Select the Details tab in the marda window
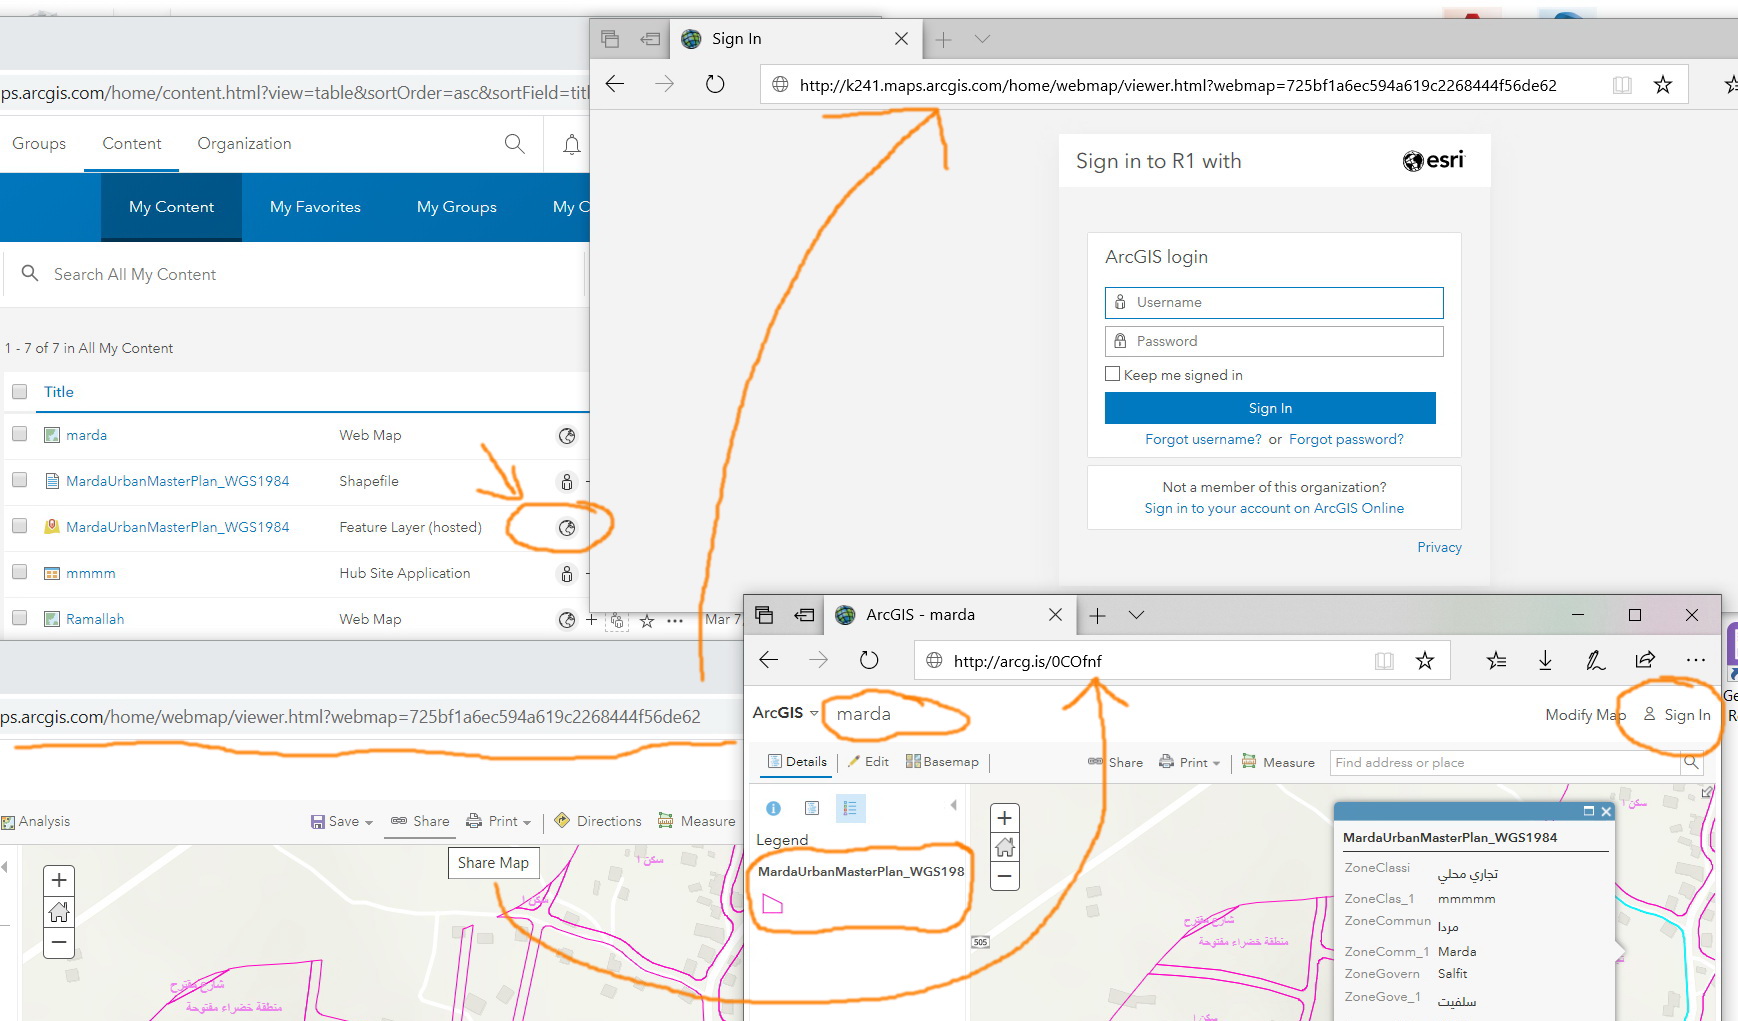The width and height of the screenshot is (1738, 1021). [x=798, y=762]
